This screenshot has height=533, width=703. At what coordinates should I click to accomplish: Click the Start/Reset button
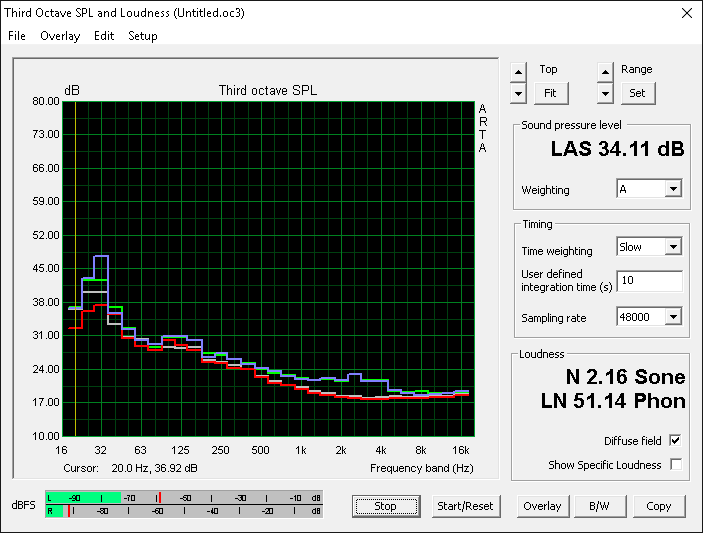point(465,506)
